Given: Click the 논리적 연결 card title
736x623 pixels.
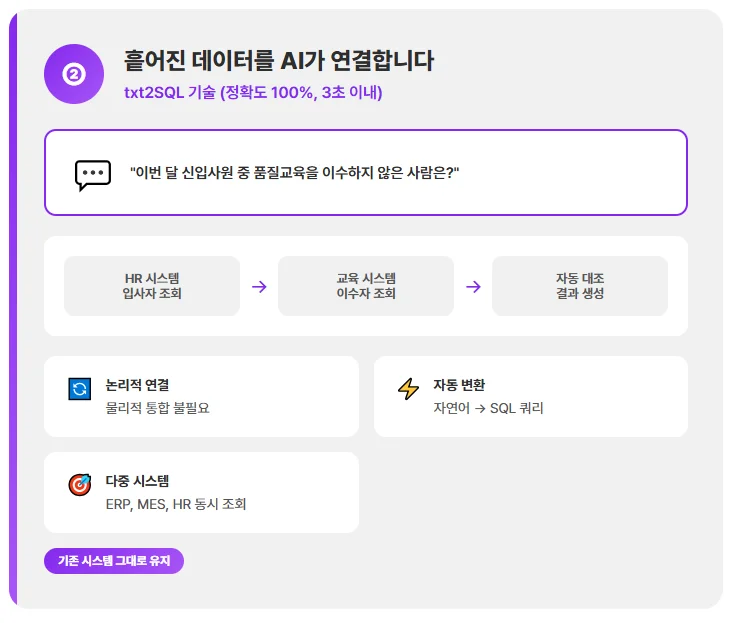Looking at the screenshot, I should click(137, 385).
